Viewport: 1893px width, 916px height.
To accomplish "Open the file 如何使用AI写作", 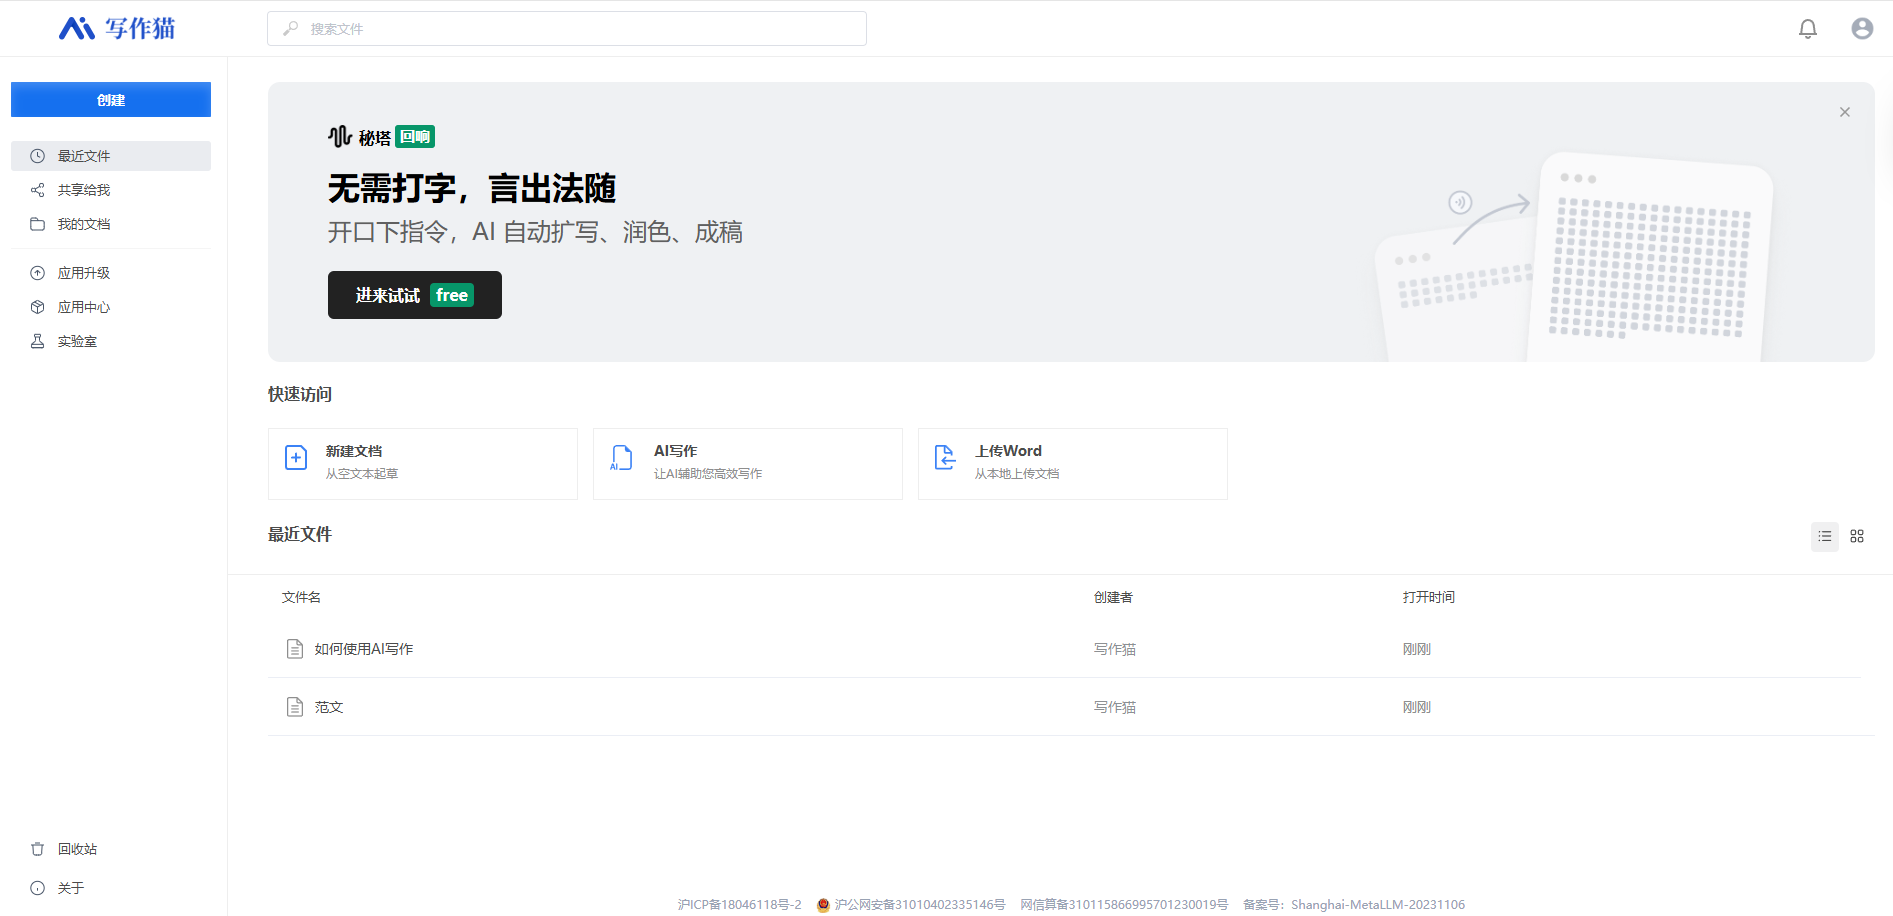I will click(364, 649).
